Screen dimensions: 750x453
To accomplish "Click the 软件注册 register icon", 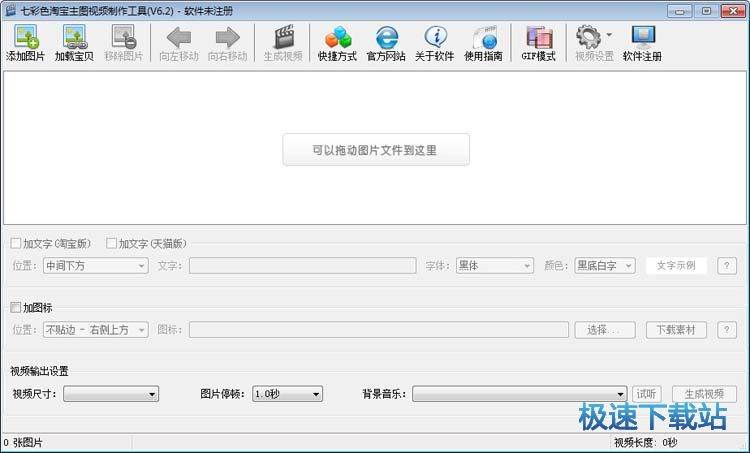I will tap(642, 42).
